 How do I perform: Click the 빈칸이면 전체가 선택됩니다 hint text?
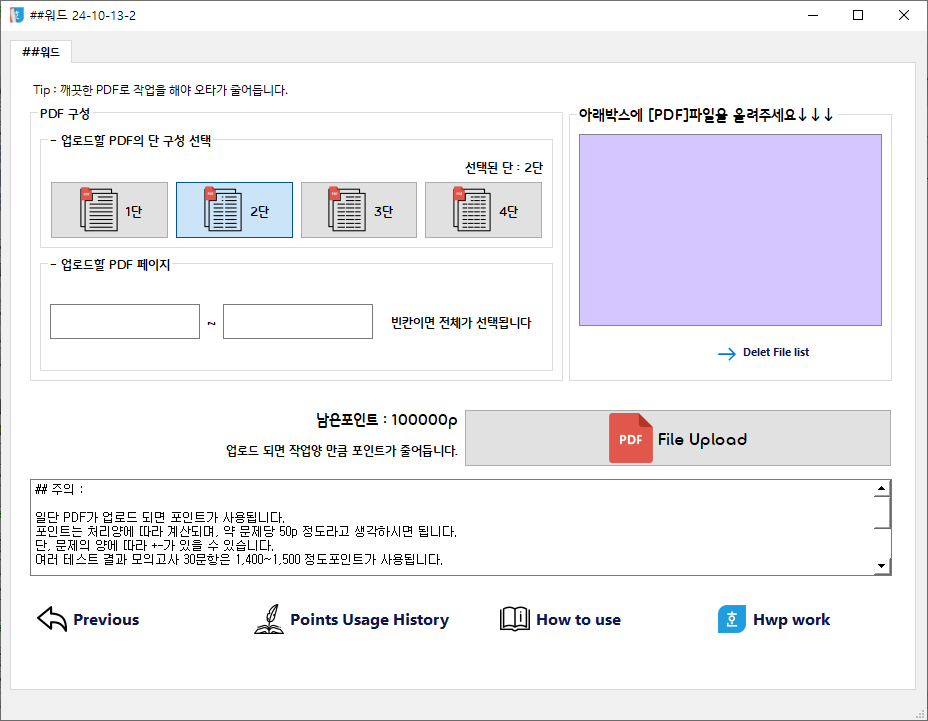(x=461, y=323)
